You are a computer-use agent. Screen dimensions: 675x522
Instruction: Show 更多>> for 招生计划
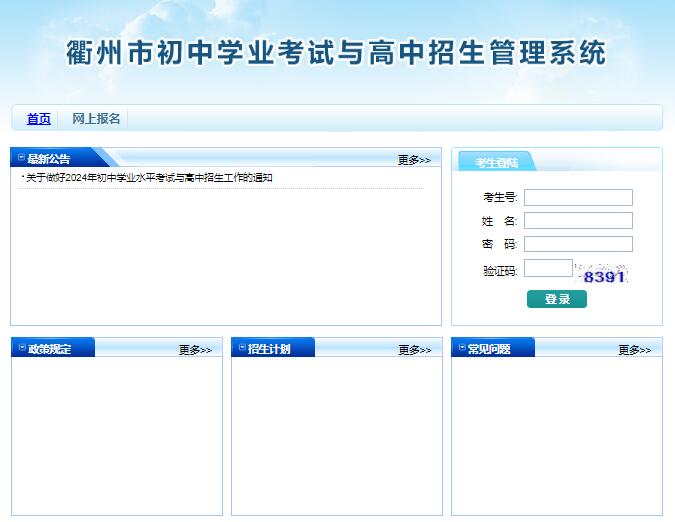[414, 350]
